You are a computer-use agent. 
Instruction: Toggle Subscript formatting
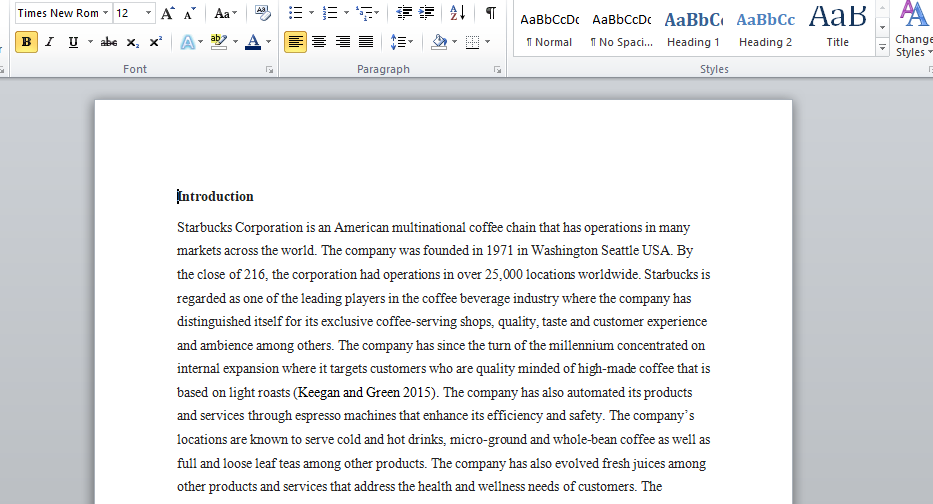point(133,42)
